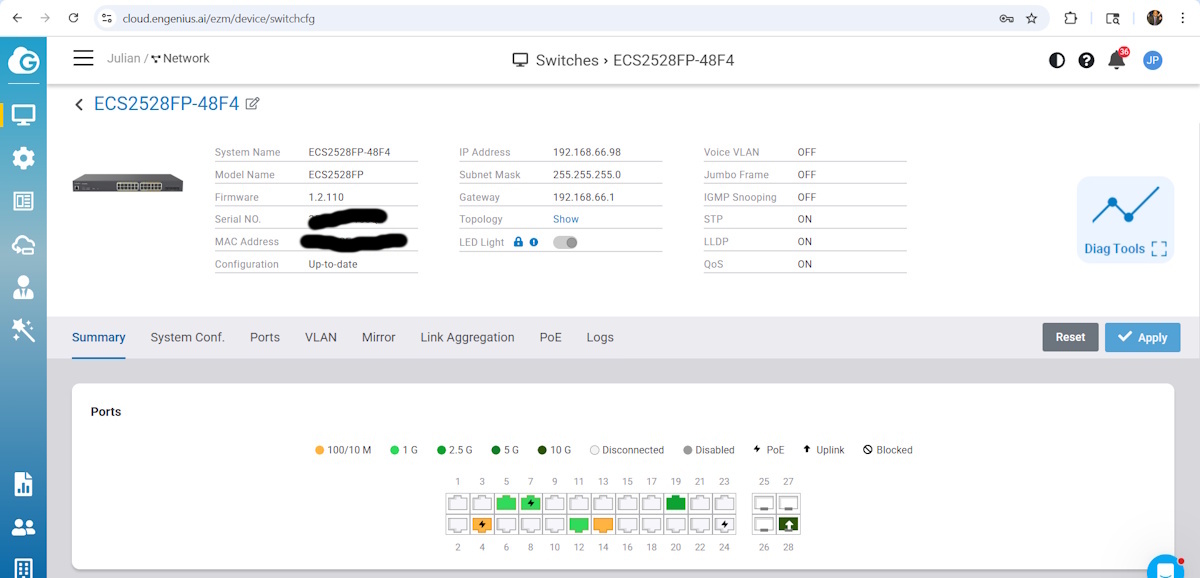The image size is (1200, 578).
Task: Toggle the dark/light contrast theme icon
Action: [1057, 60]
